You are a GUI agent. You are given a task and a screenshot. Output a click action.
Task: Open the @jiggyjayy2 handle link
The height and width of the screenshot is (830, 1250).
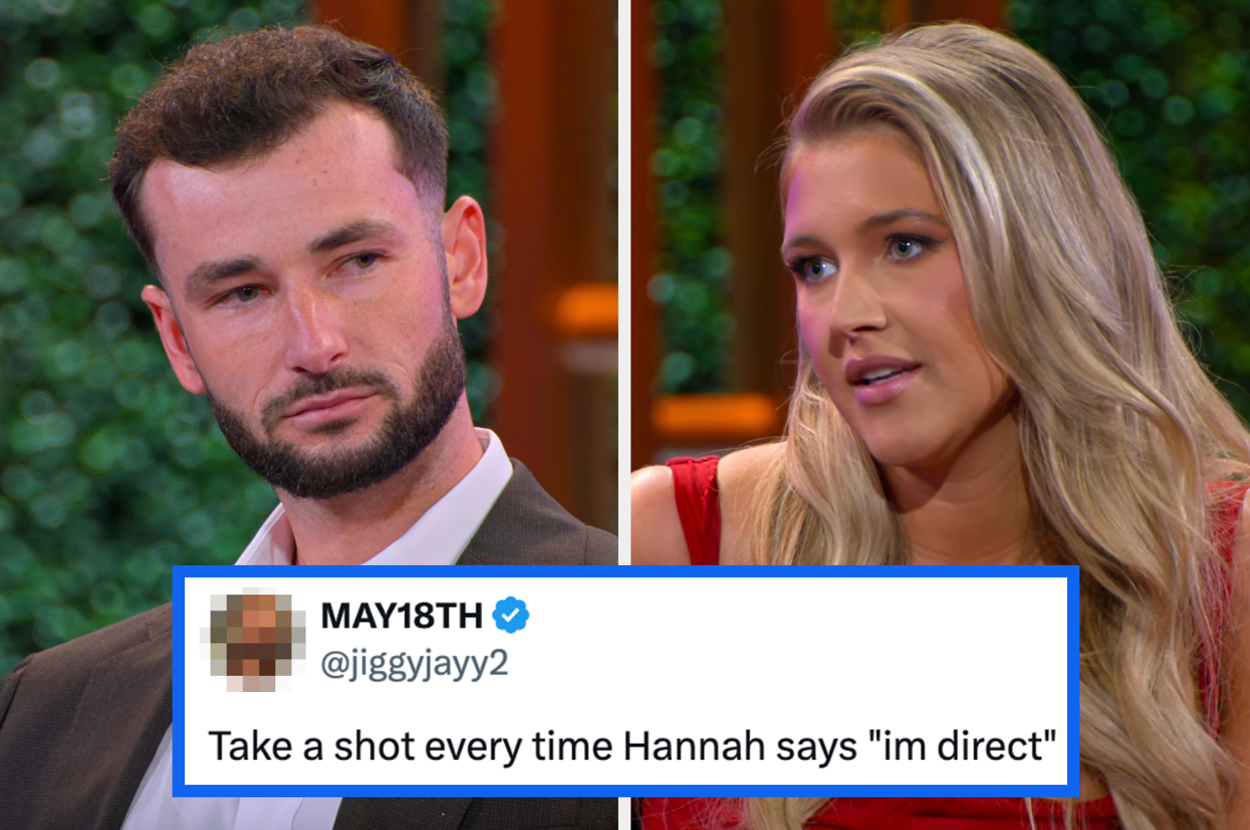414,664
